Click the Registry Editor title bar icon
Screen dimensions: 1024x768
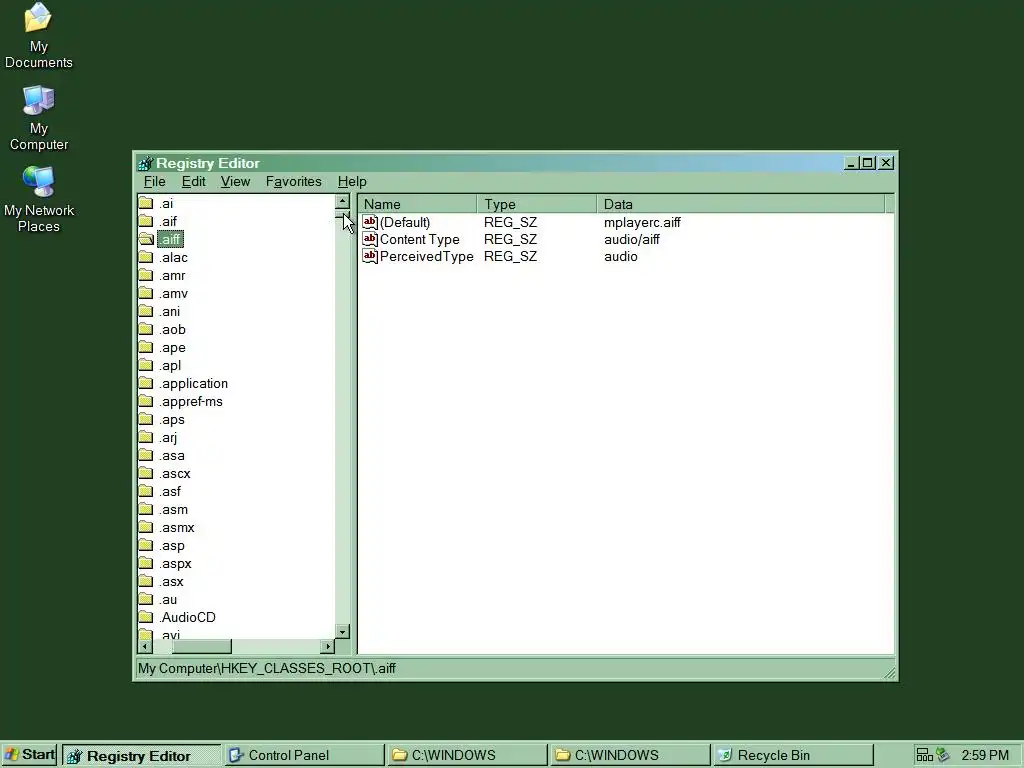click(x=145, y=163)
